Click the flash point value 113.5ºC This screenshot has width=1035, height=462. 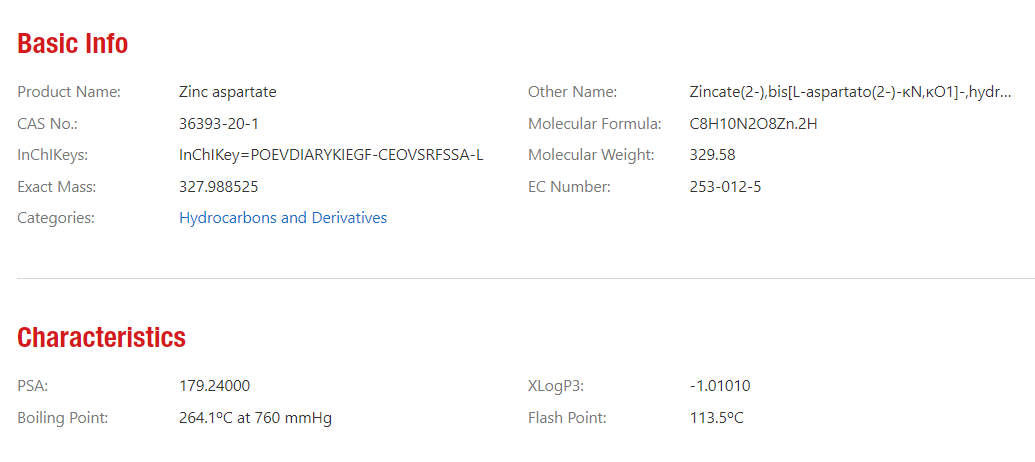(x=716, y=418)
